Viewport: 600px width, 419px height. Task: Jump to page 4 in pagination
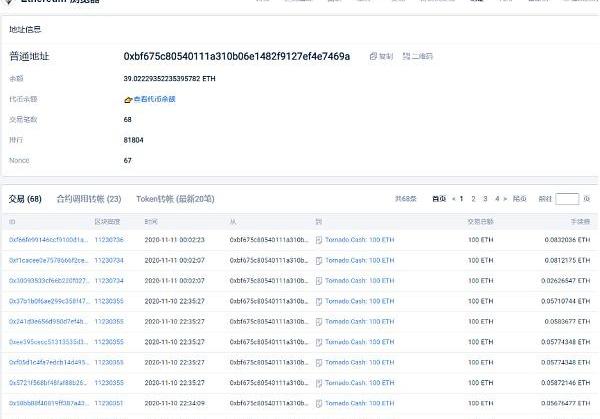coord(496,199)
